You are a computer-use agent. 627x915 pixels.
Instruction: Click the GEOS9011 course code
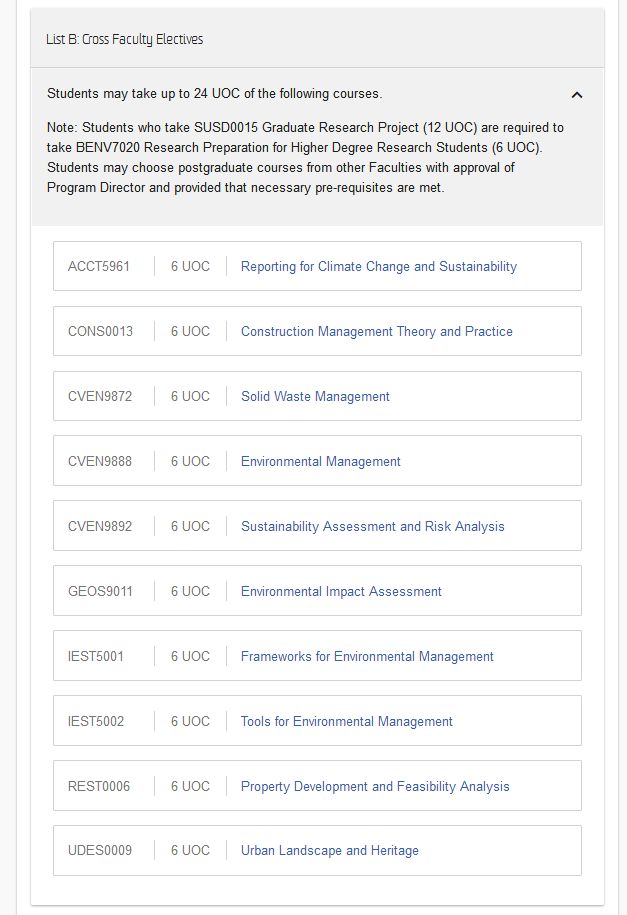pos(100,591)
